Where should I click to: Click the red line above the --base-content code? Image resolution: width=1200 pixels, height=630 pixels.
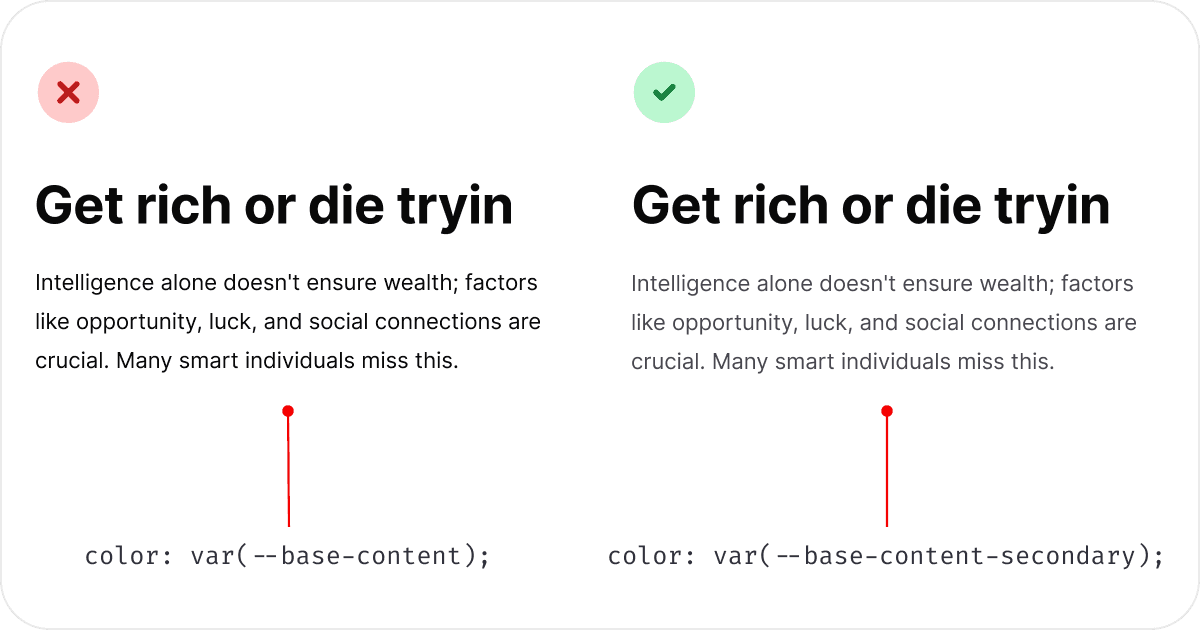point(288,470)
